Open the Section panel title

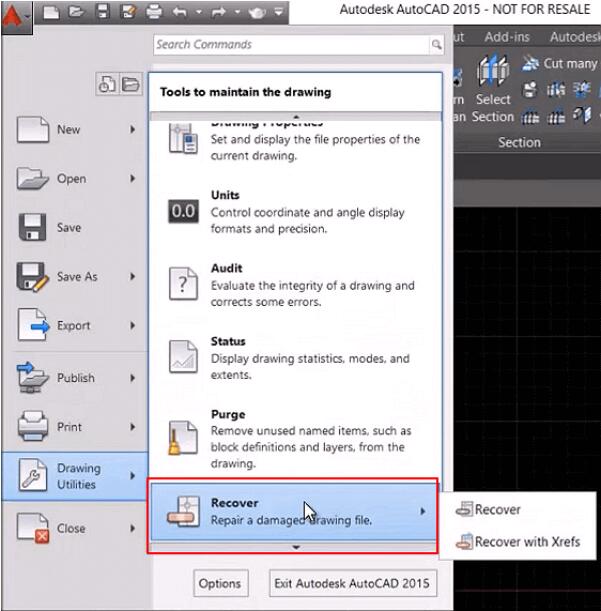pyautogui.click(x=519, y=142)
